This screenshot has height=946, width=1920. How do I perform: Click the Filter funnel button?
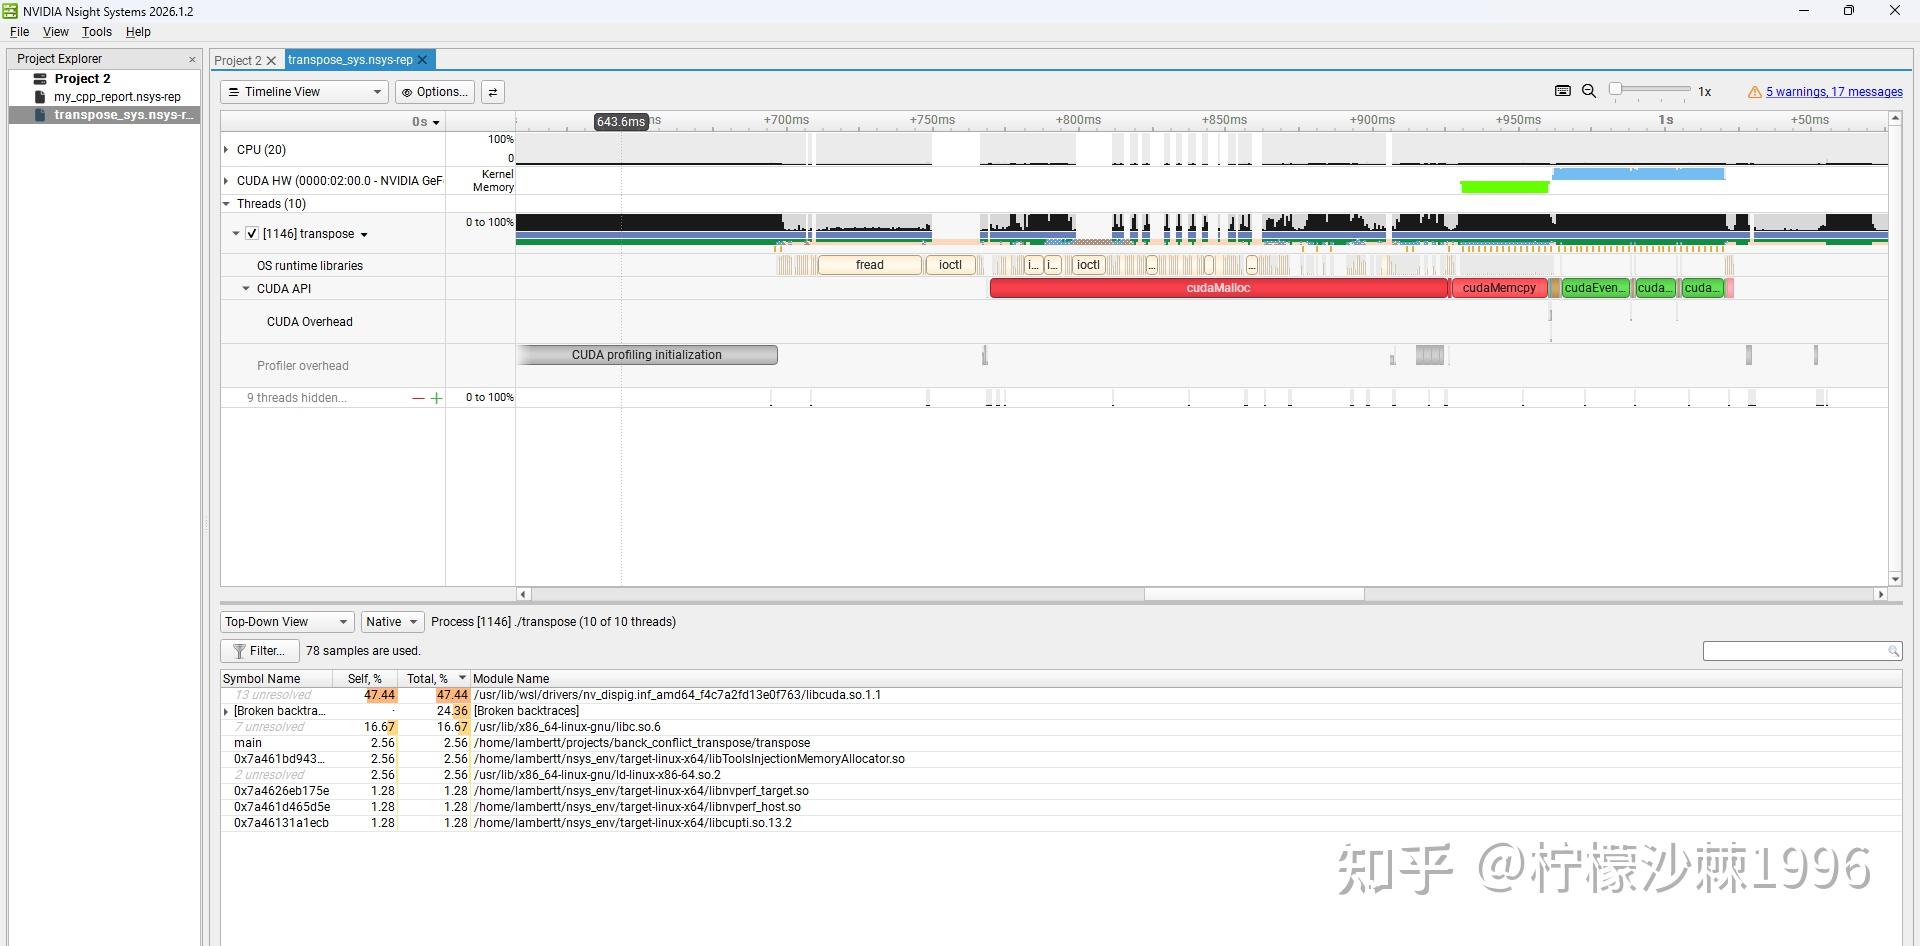tap(260, 651)
